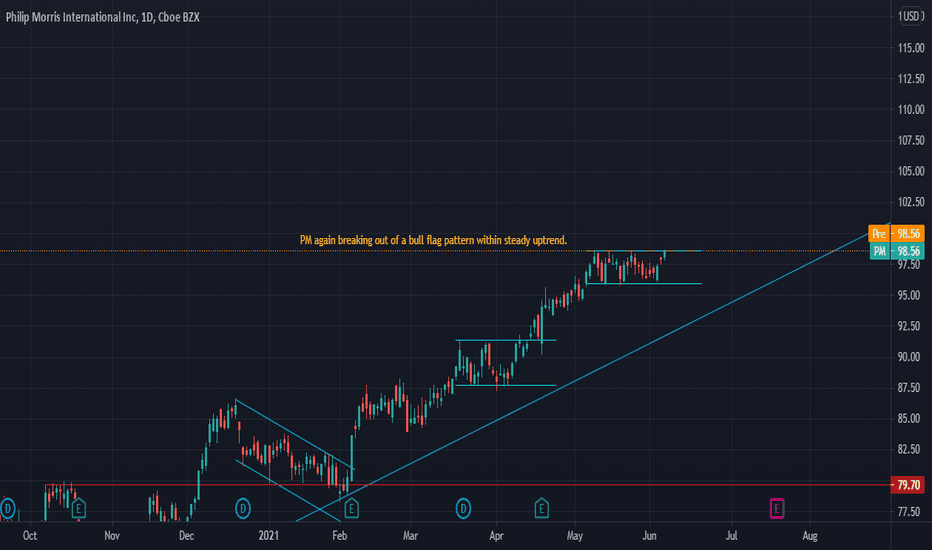932x550 pixels.
Task: Click the Jun label on the time axis
Action: point(650,536)
